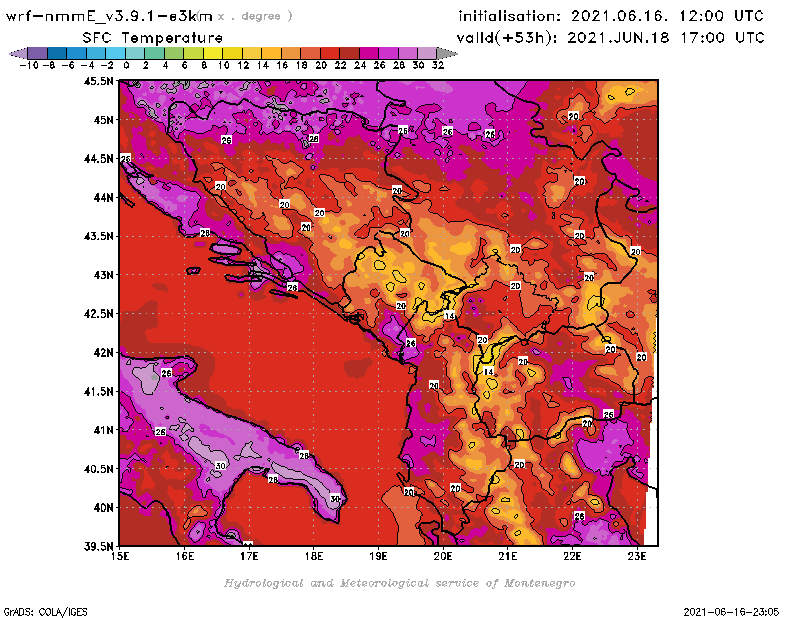The height and width of the screenshot is (618, 800).
Task: Click the '41.5N' latitude label
Action: [x=97, y=391]
